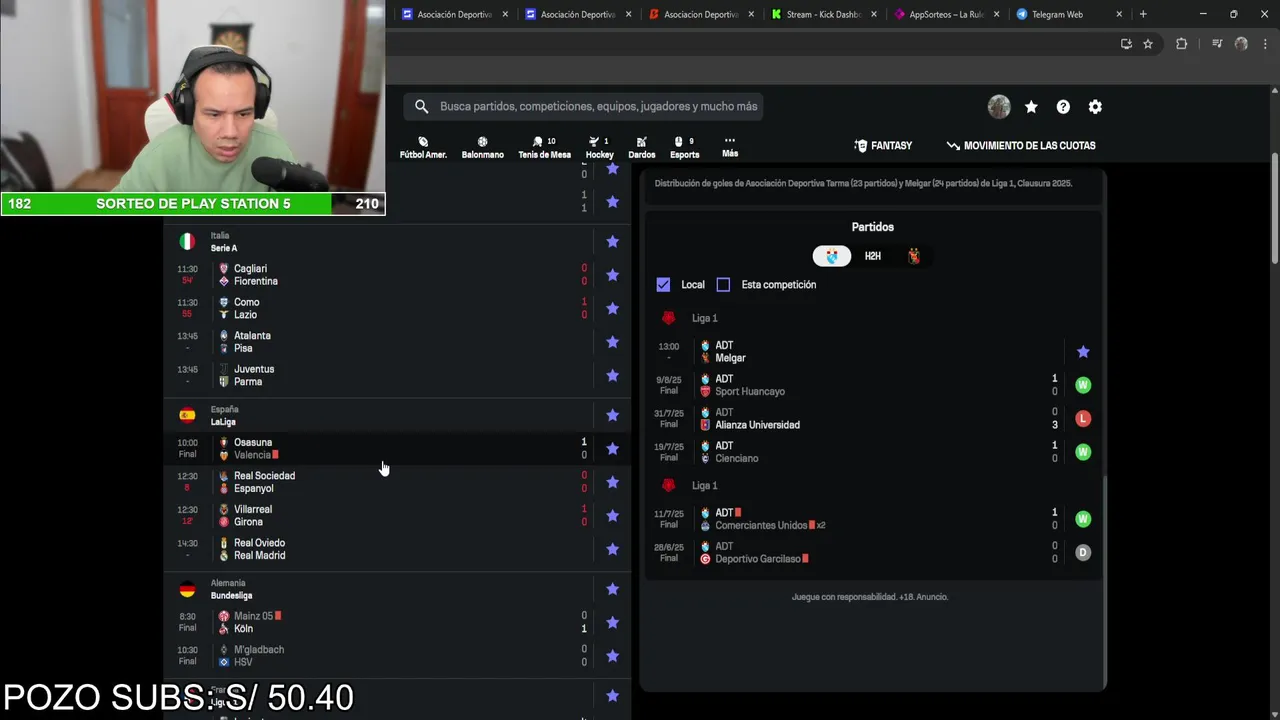Toggle the Local checkbox

pos(663,285)
